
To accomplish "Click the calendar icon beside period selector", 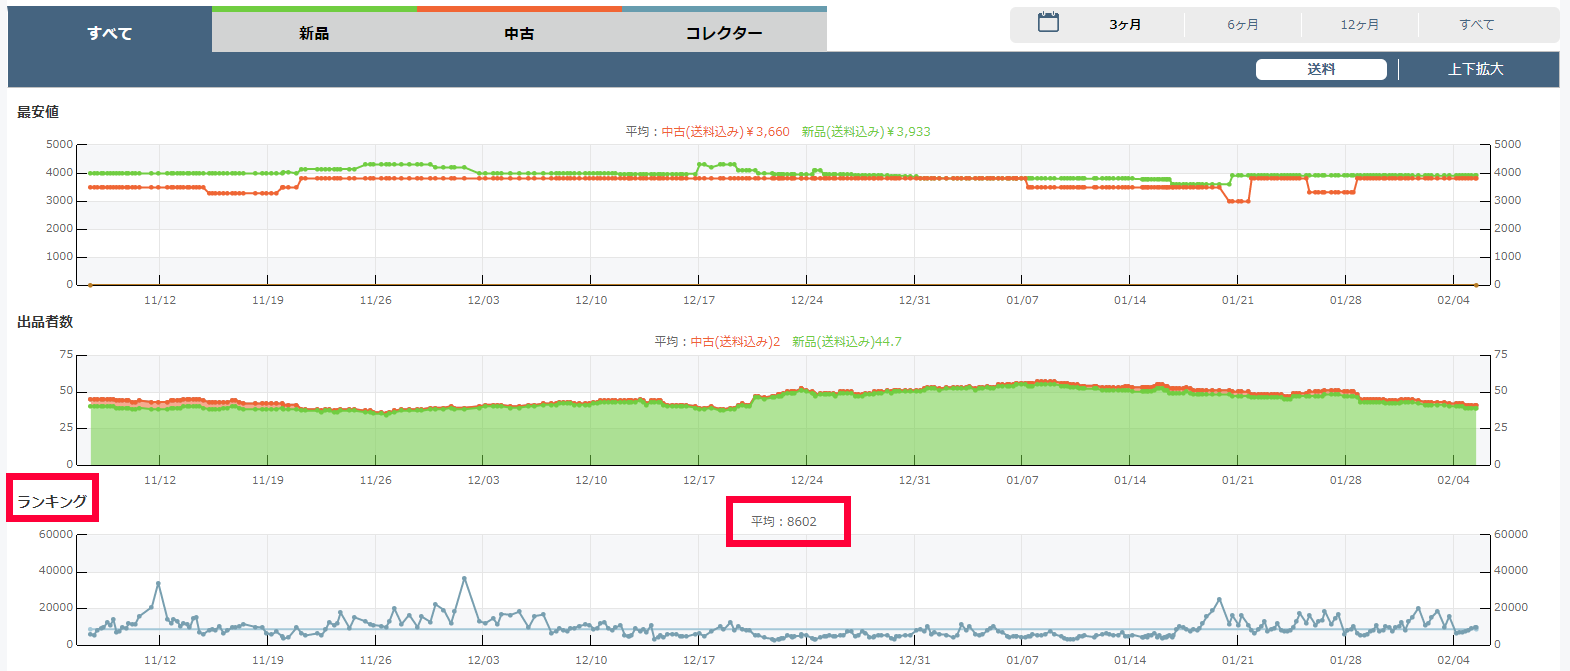I will (1048, 23).
